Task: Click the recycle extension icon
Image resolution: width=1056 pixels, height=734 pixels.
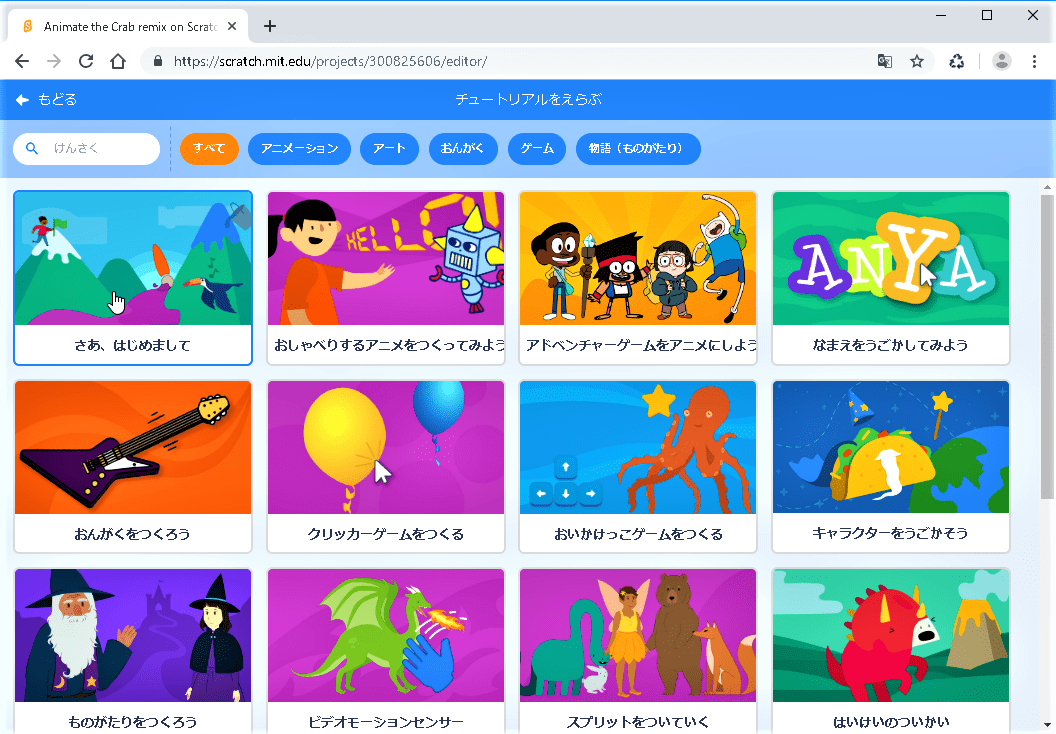Action: [956, 61]
